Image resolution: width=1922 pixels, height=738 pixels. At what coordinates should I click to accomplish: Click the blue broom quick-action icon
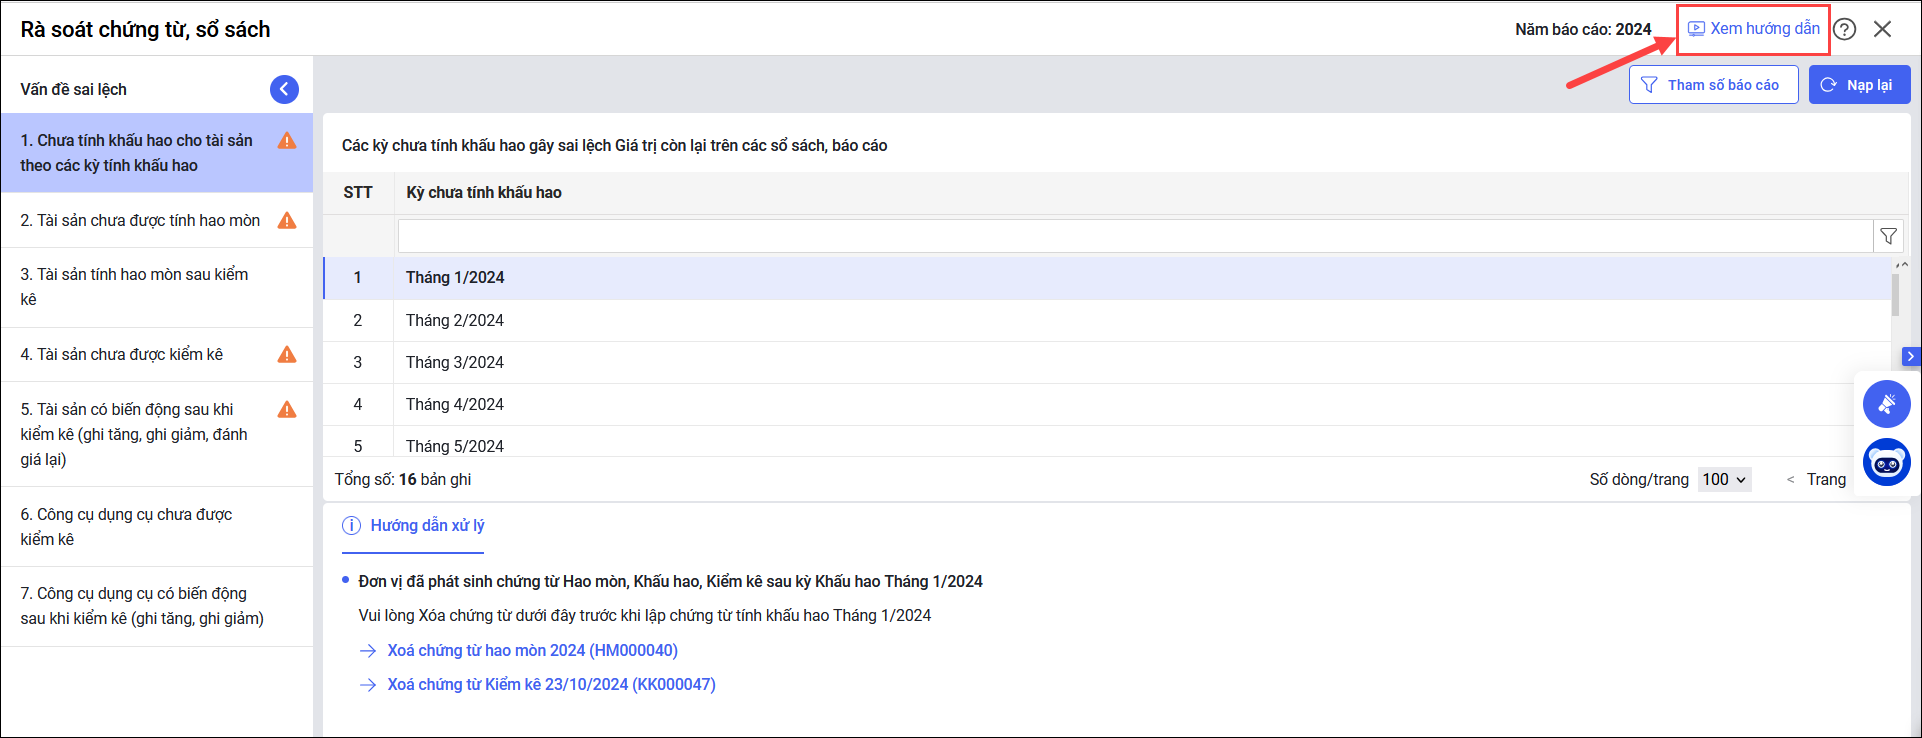click(1886, 404)
